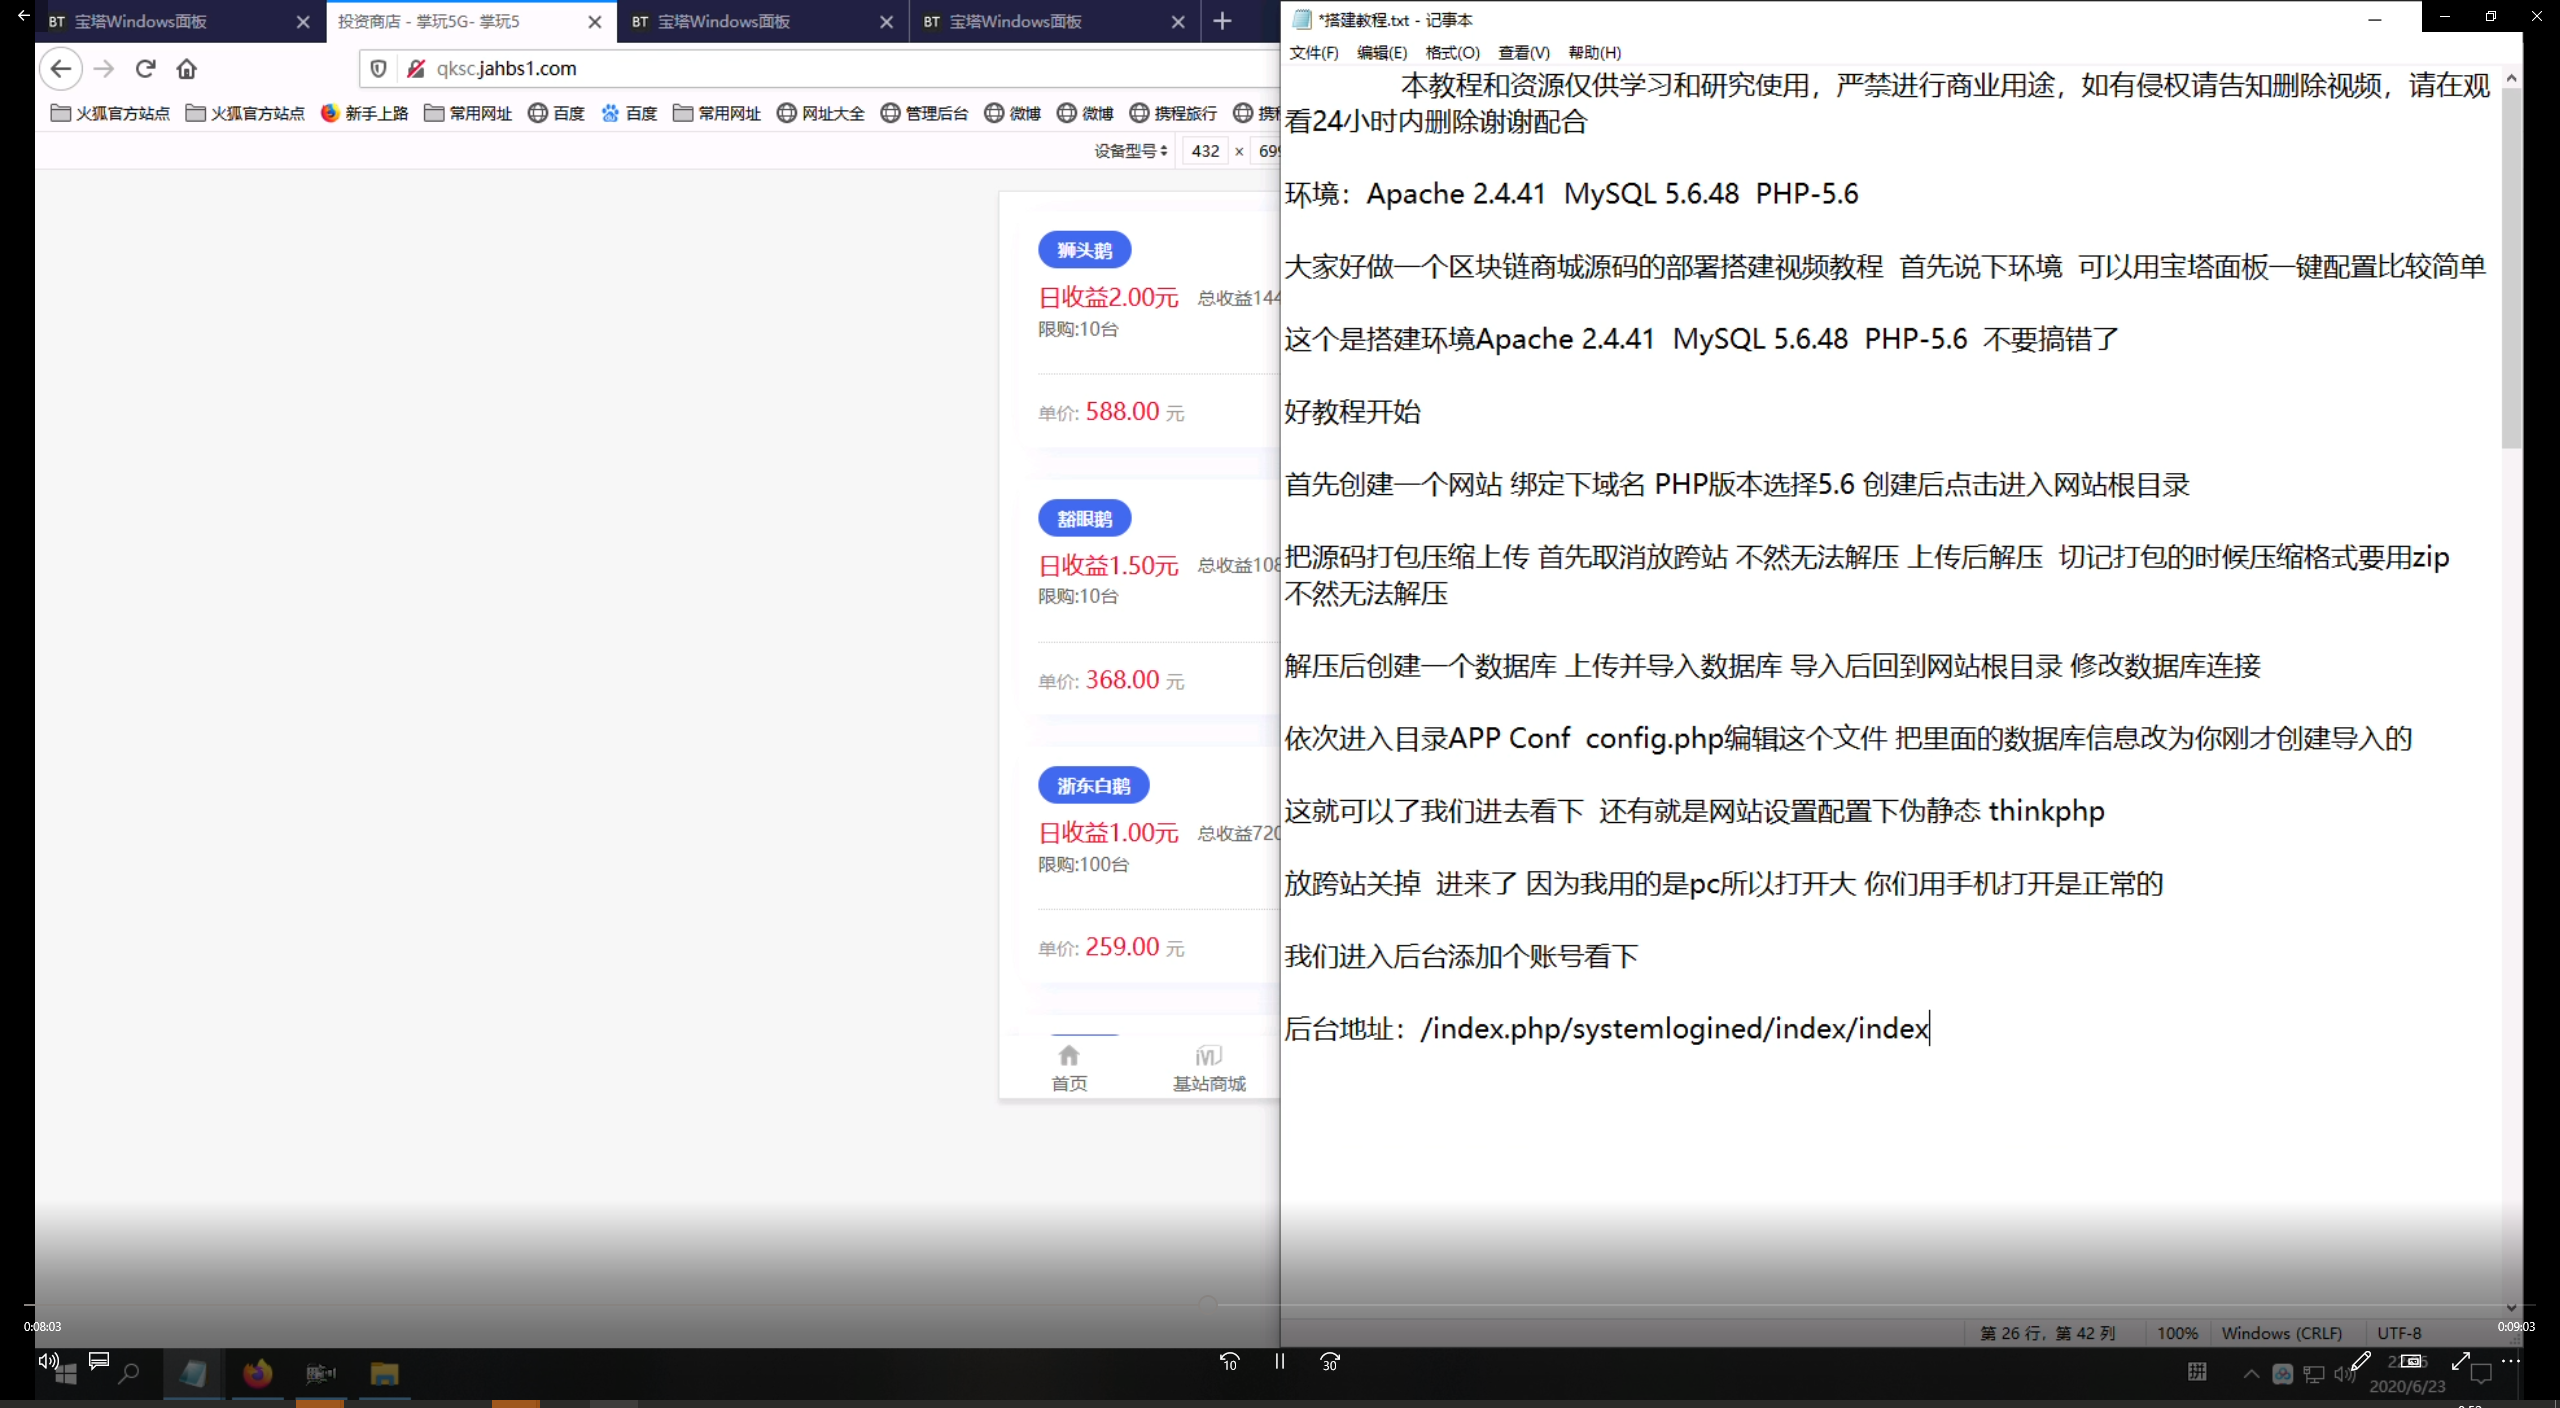Image resolution: width=2560 pixels, height=1408 pixels.
Task: Toggle mini player view icon
Action: [x=2411, y=1361]
